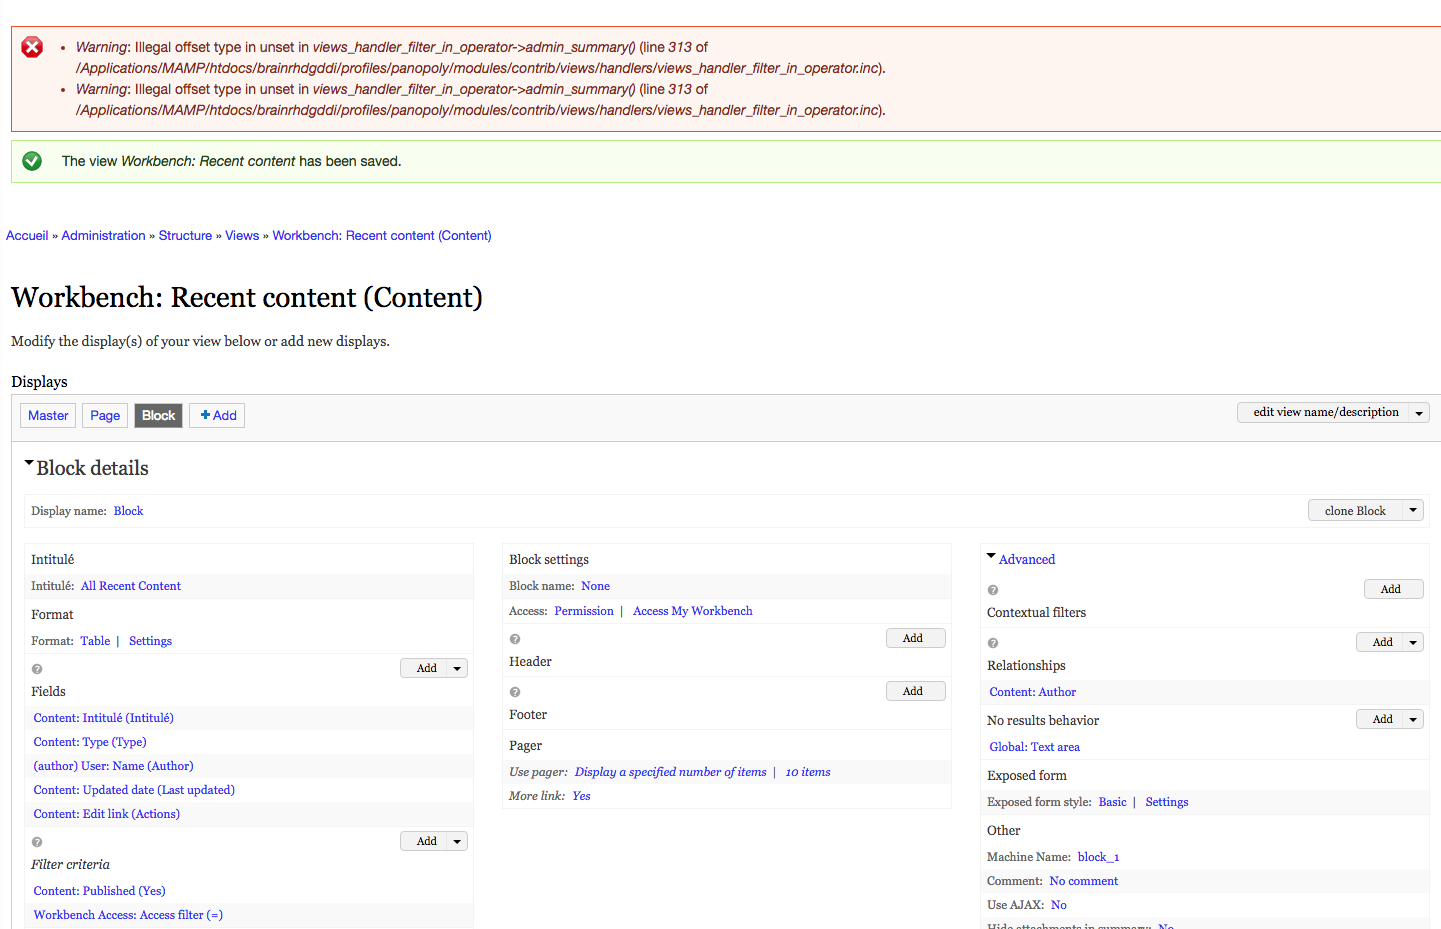This screenshot has height=929, width=1441.
Task: Open the Add dropdown next to Fields
Action: click(458, 667)
